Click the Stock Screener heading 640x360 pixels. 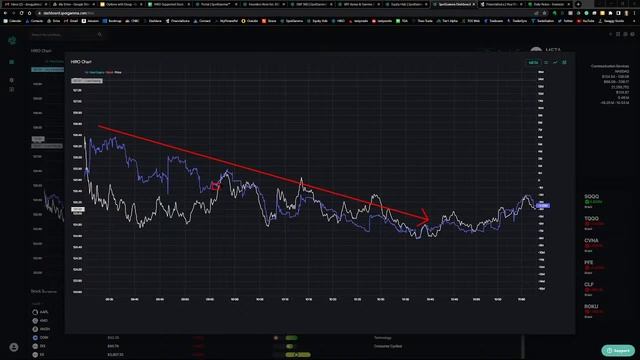click(x=44, y=291)
